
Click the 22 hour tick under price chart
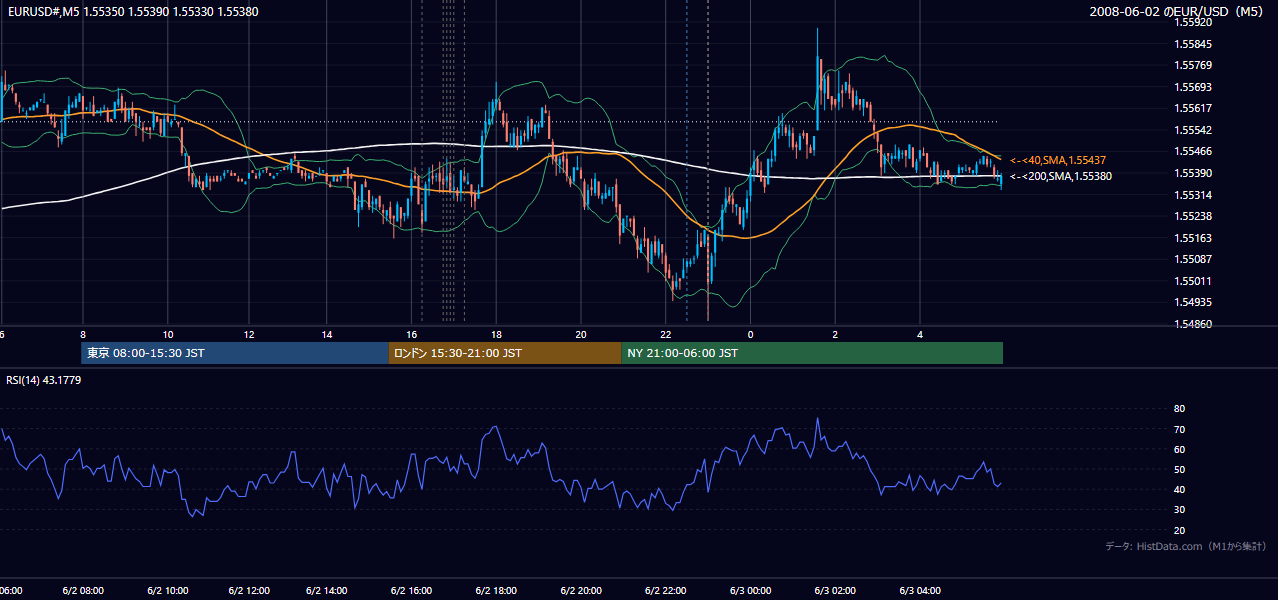point(665,334)
